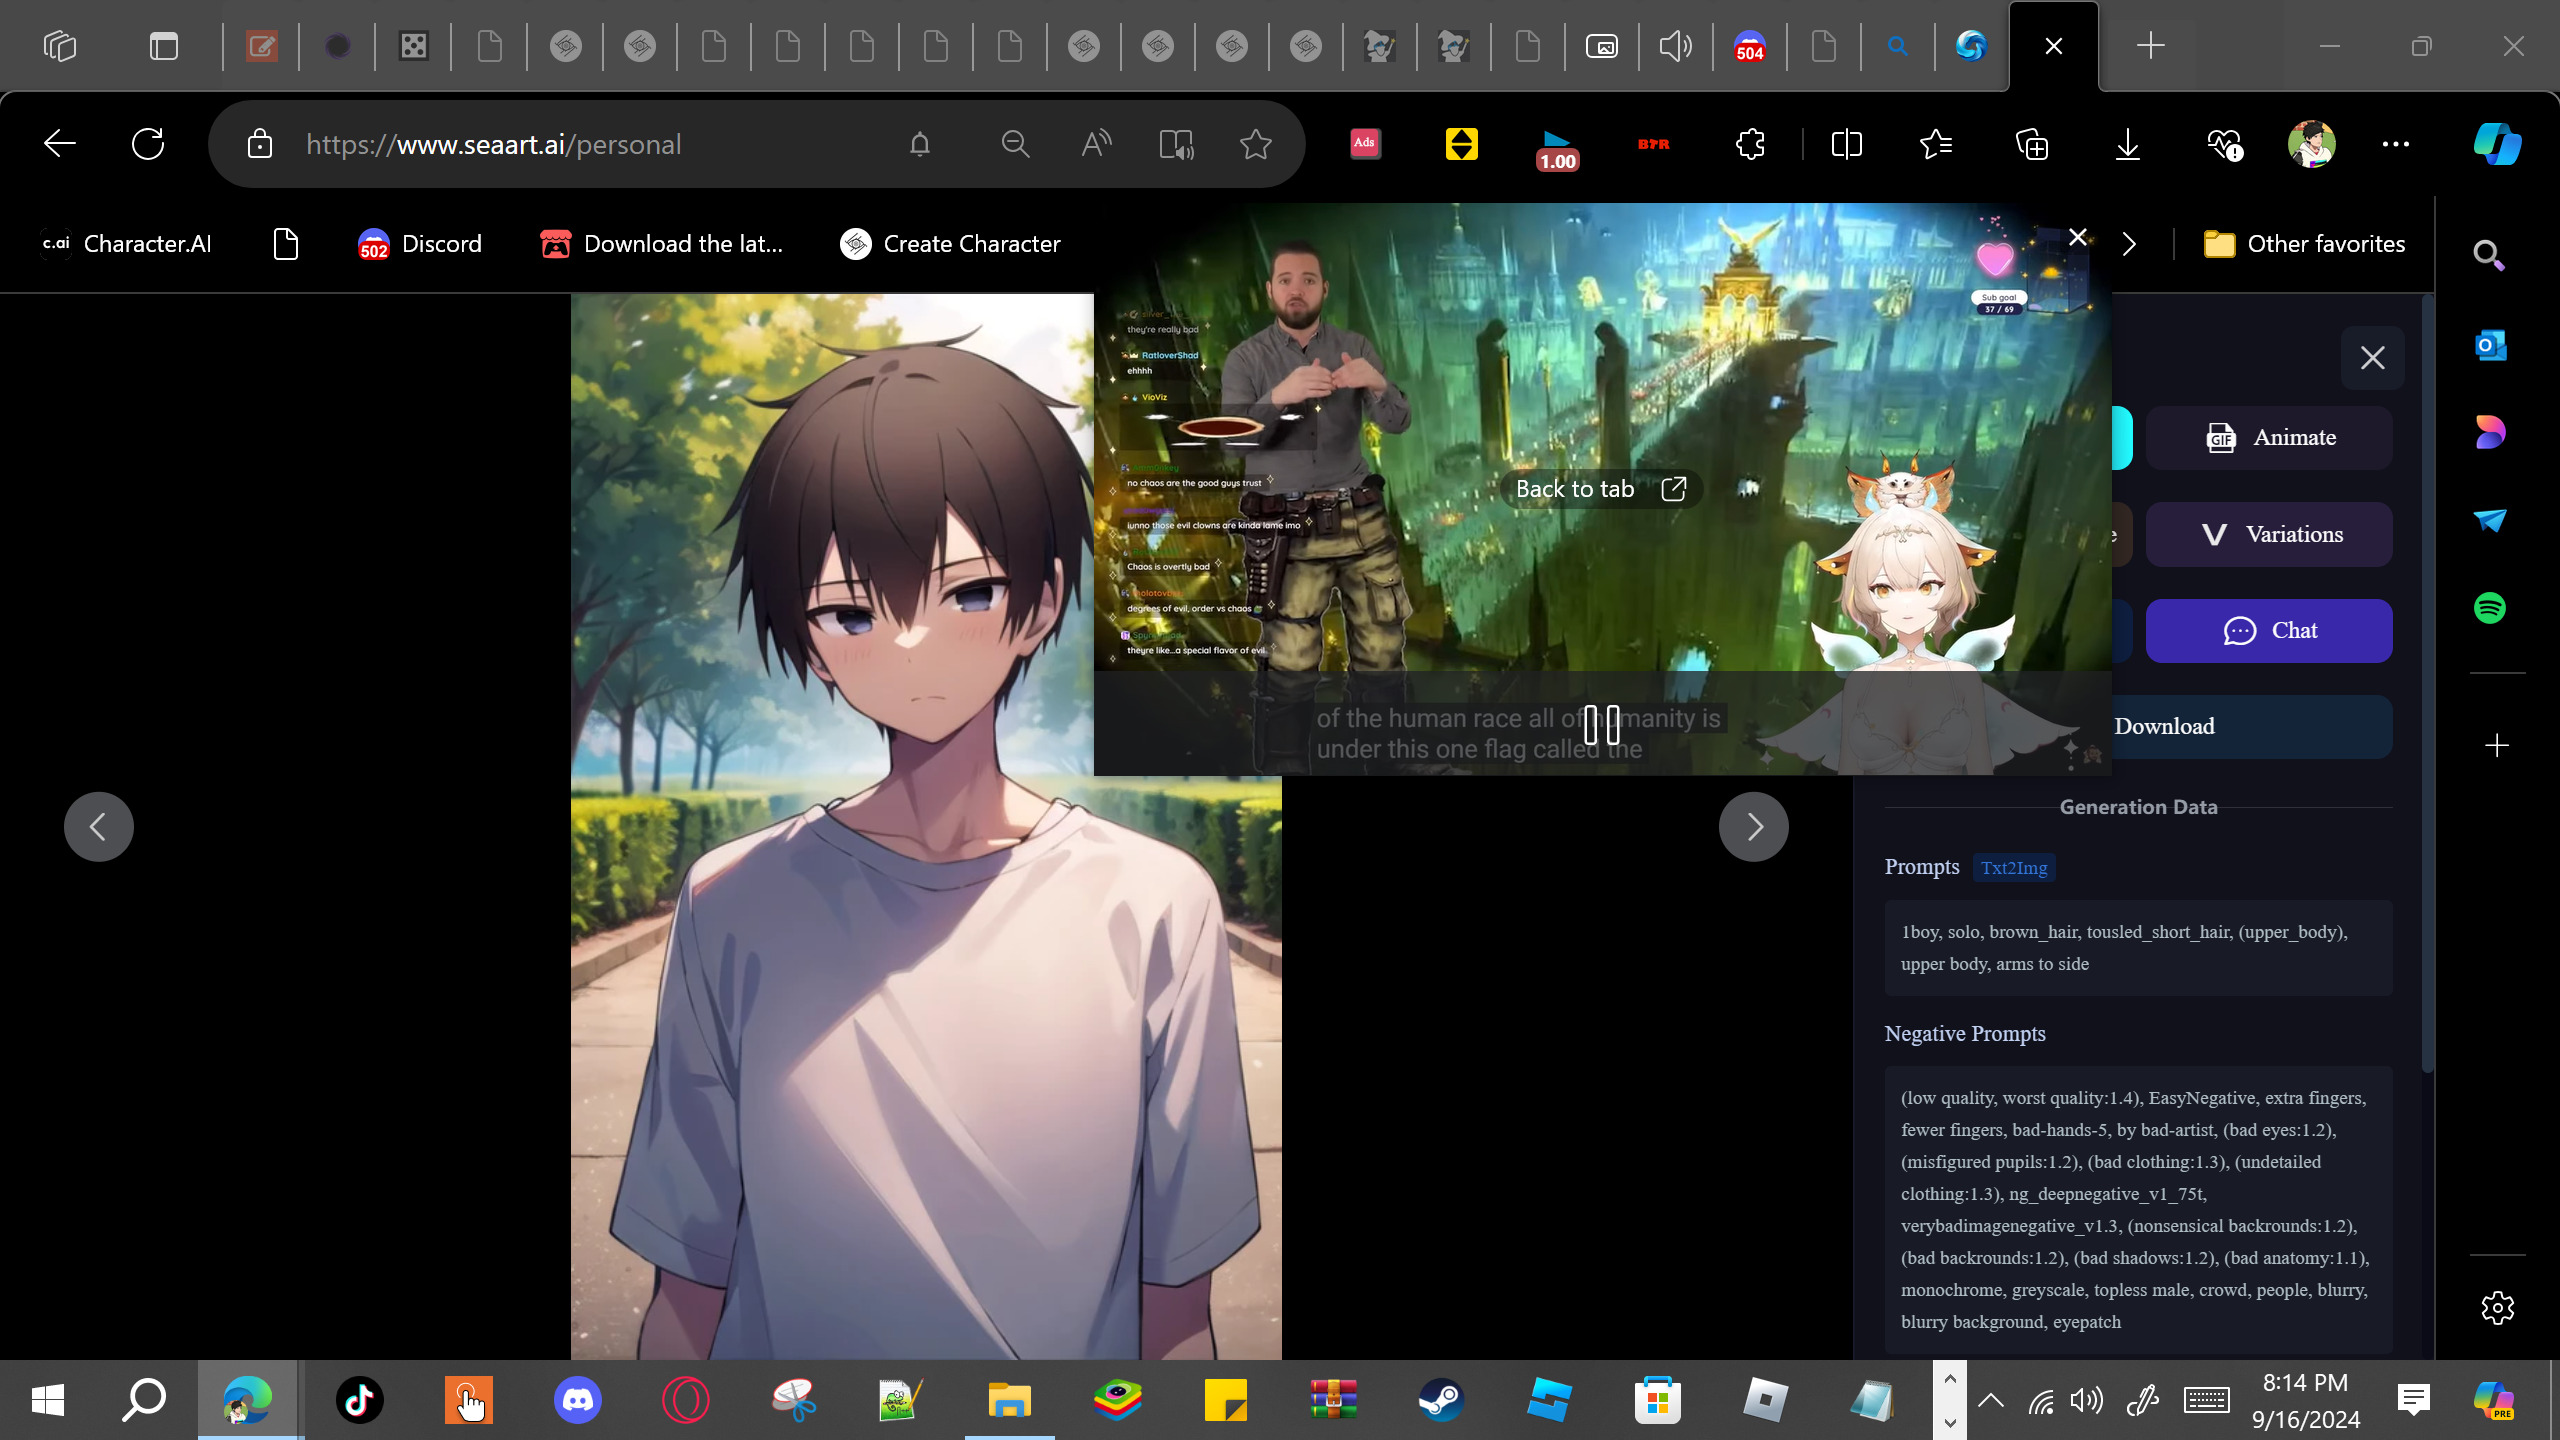Open sidebar Search
Image resolution: width=2560 pixels, height=1440 pixels.
2490,256
